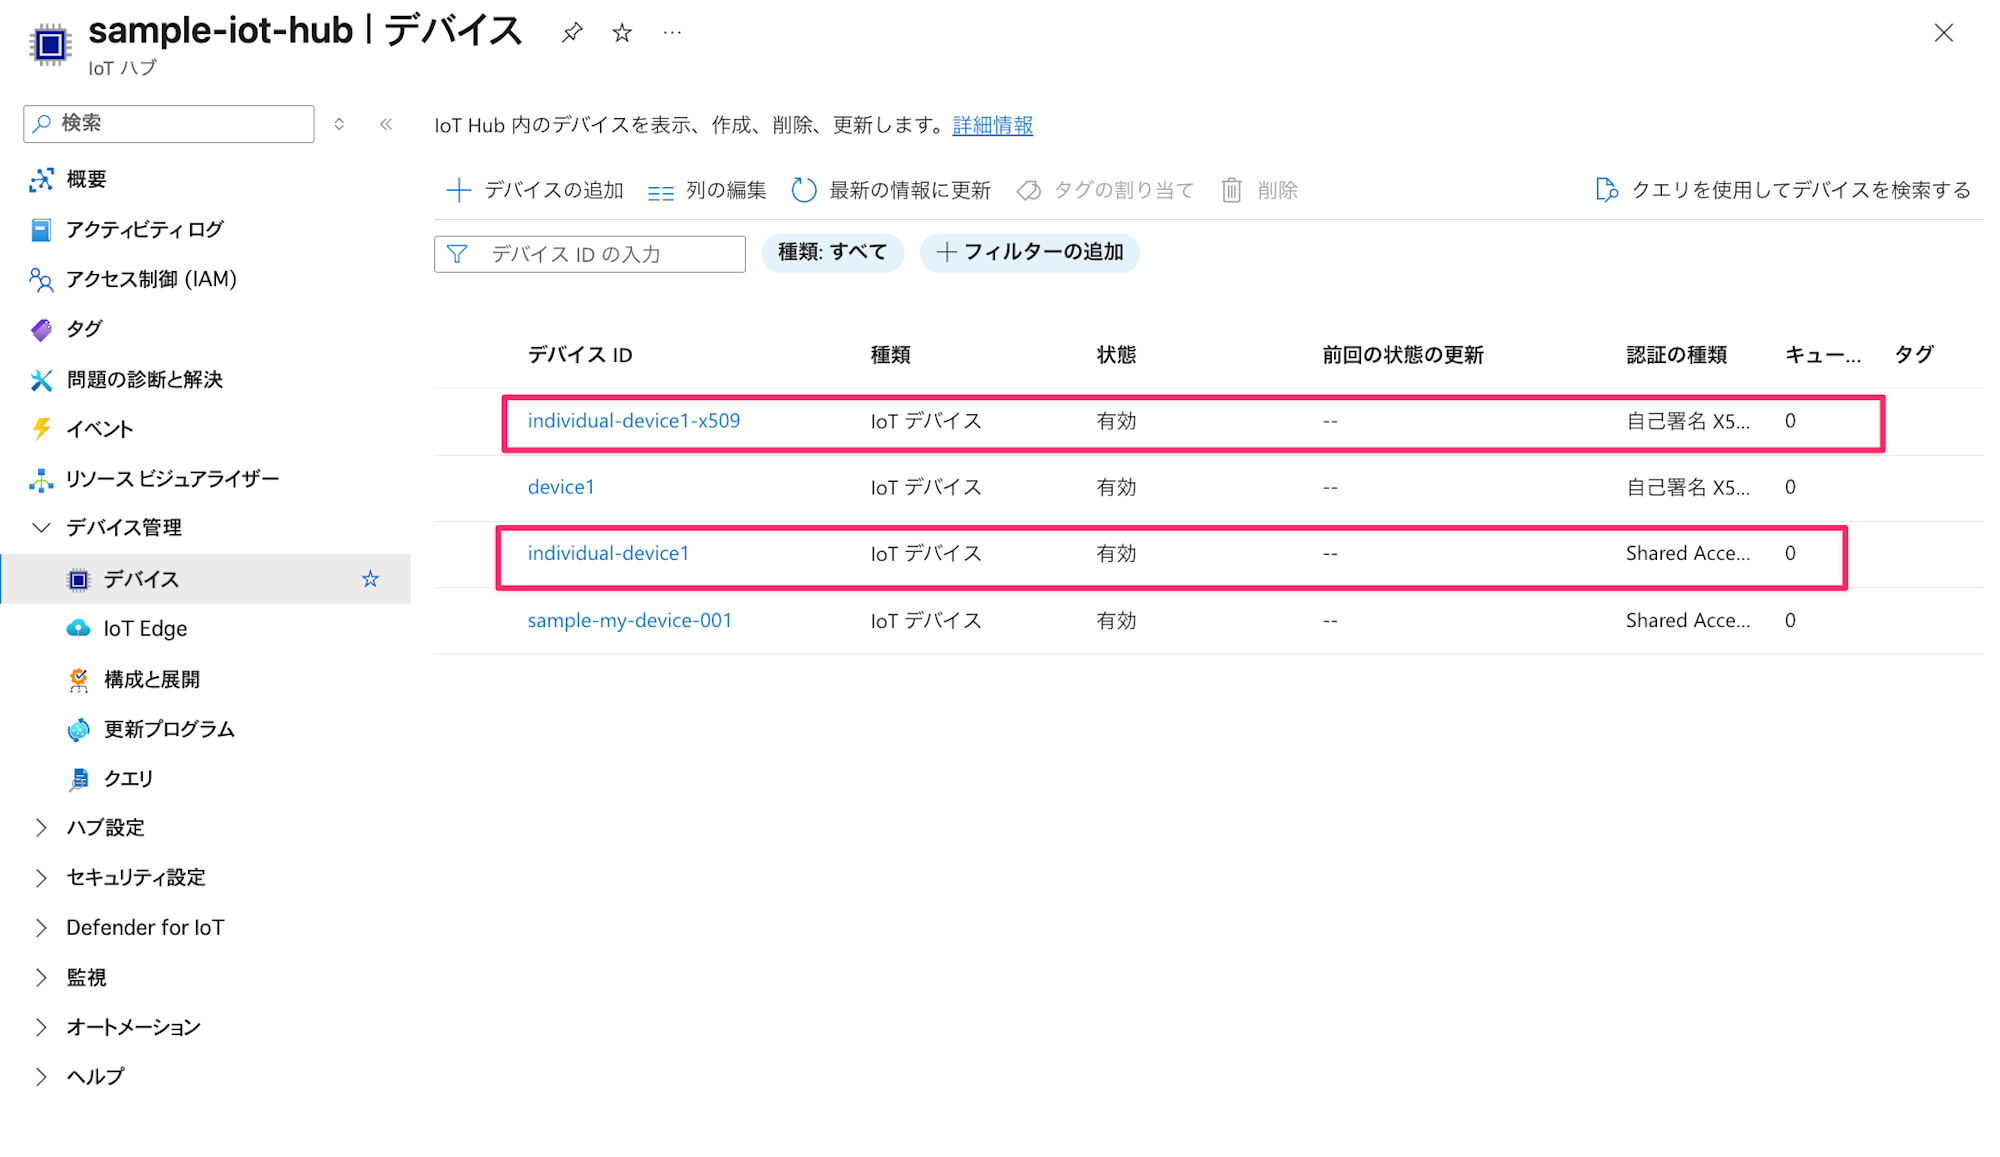Open individual-device1 device link
Viewport: 2000px width, 1157px height.
pyautogui.click(x=608, y=553)
